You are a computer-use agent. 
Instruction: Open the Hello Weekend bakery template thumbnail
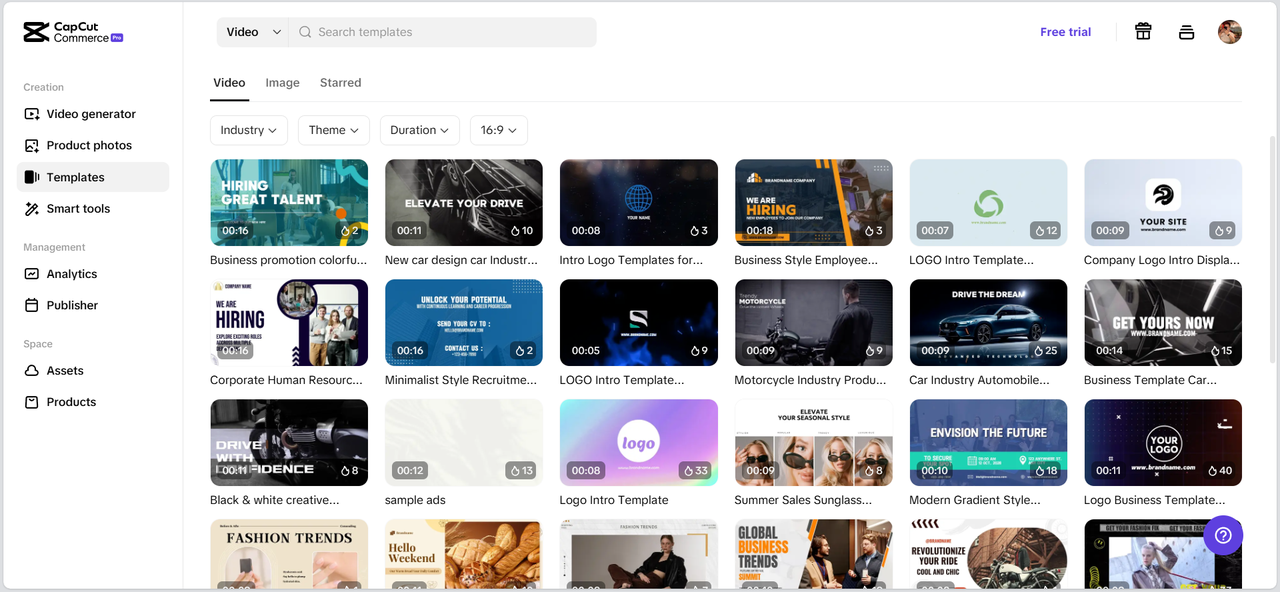464,554
